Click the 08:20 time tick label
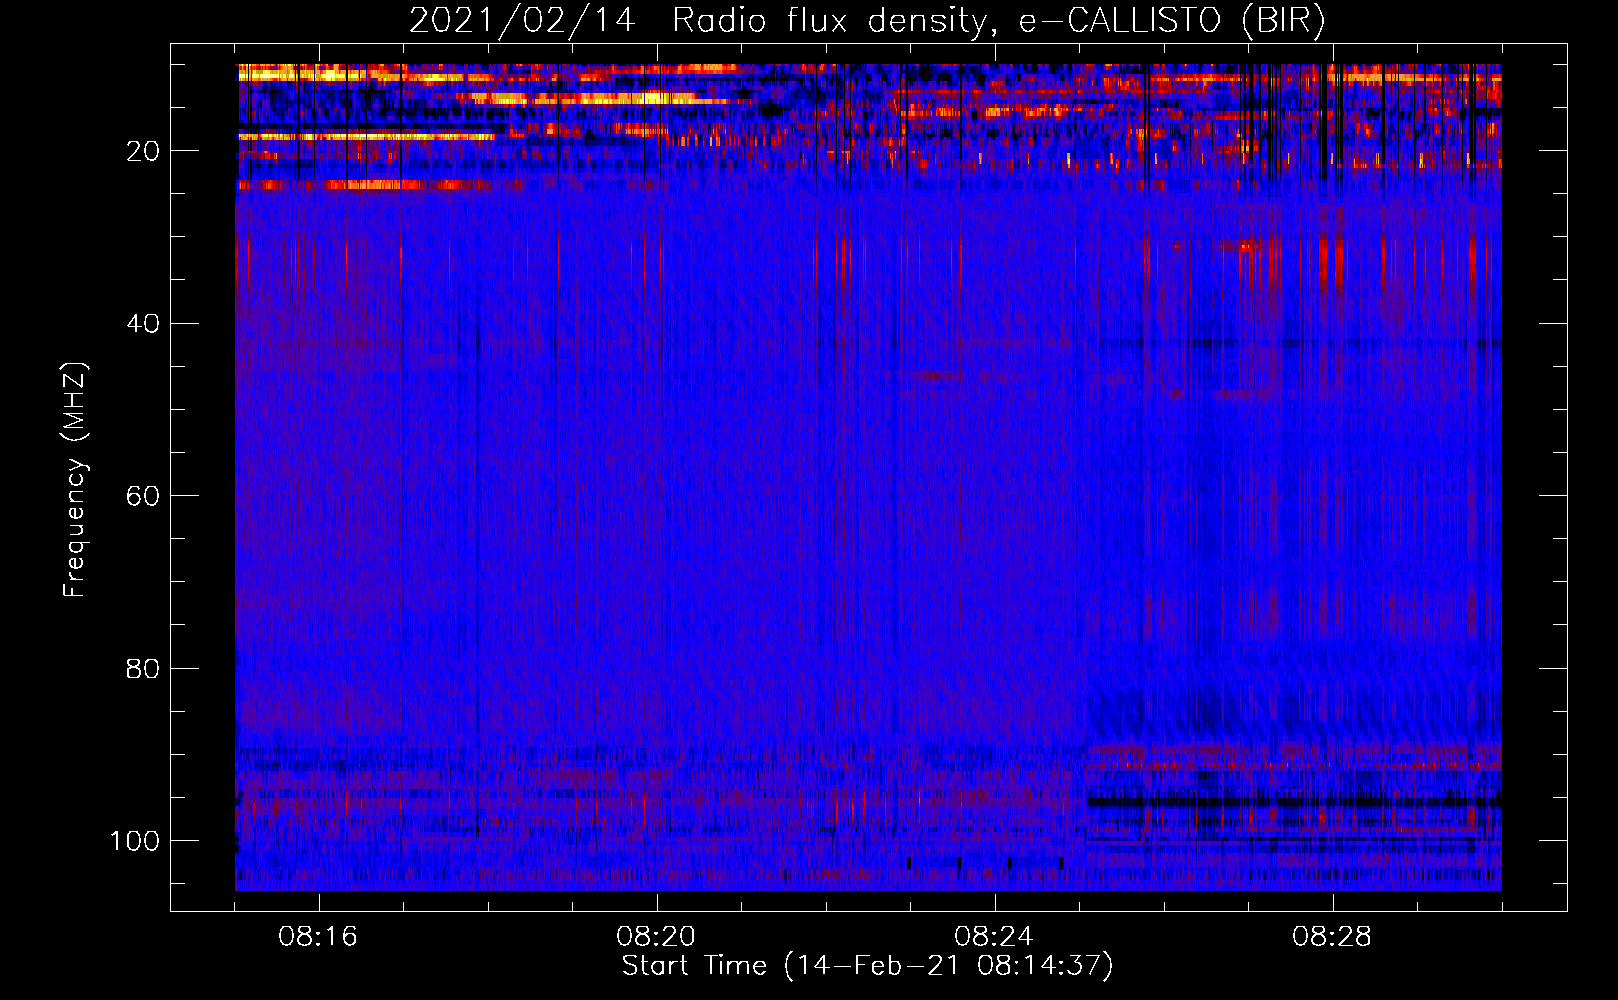 coord(656,937)
